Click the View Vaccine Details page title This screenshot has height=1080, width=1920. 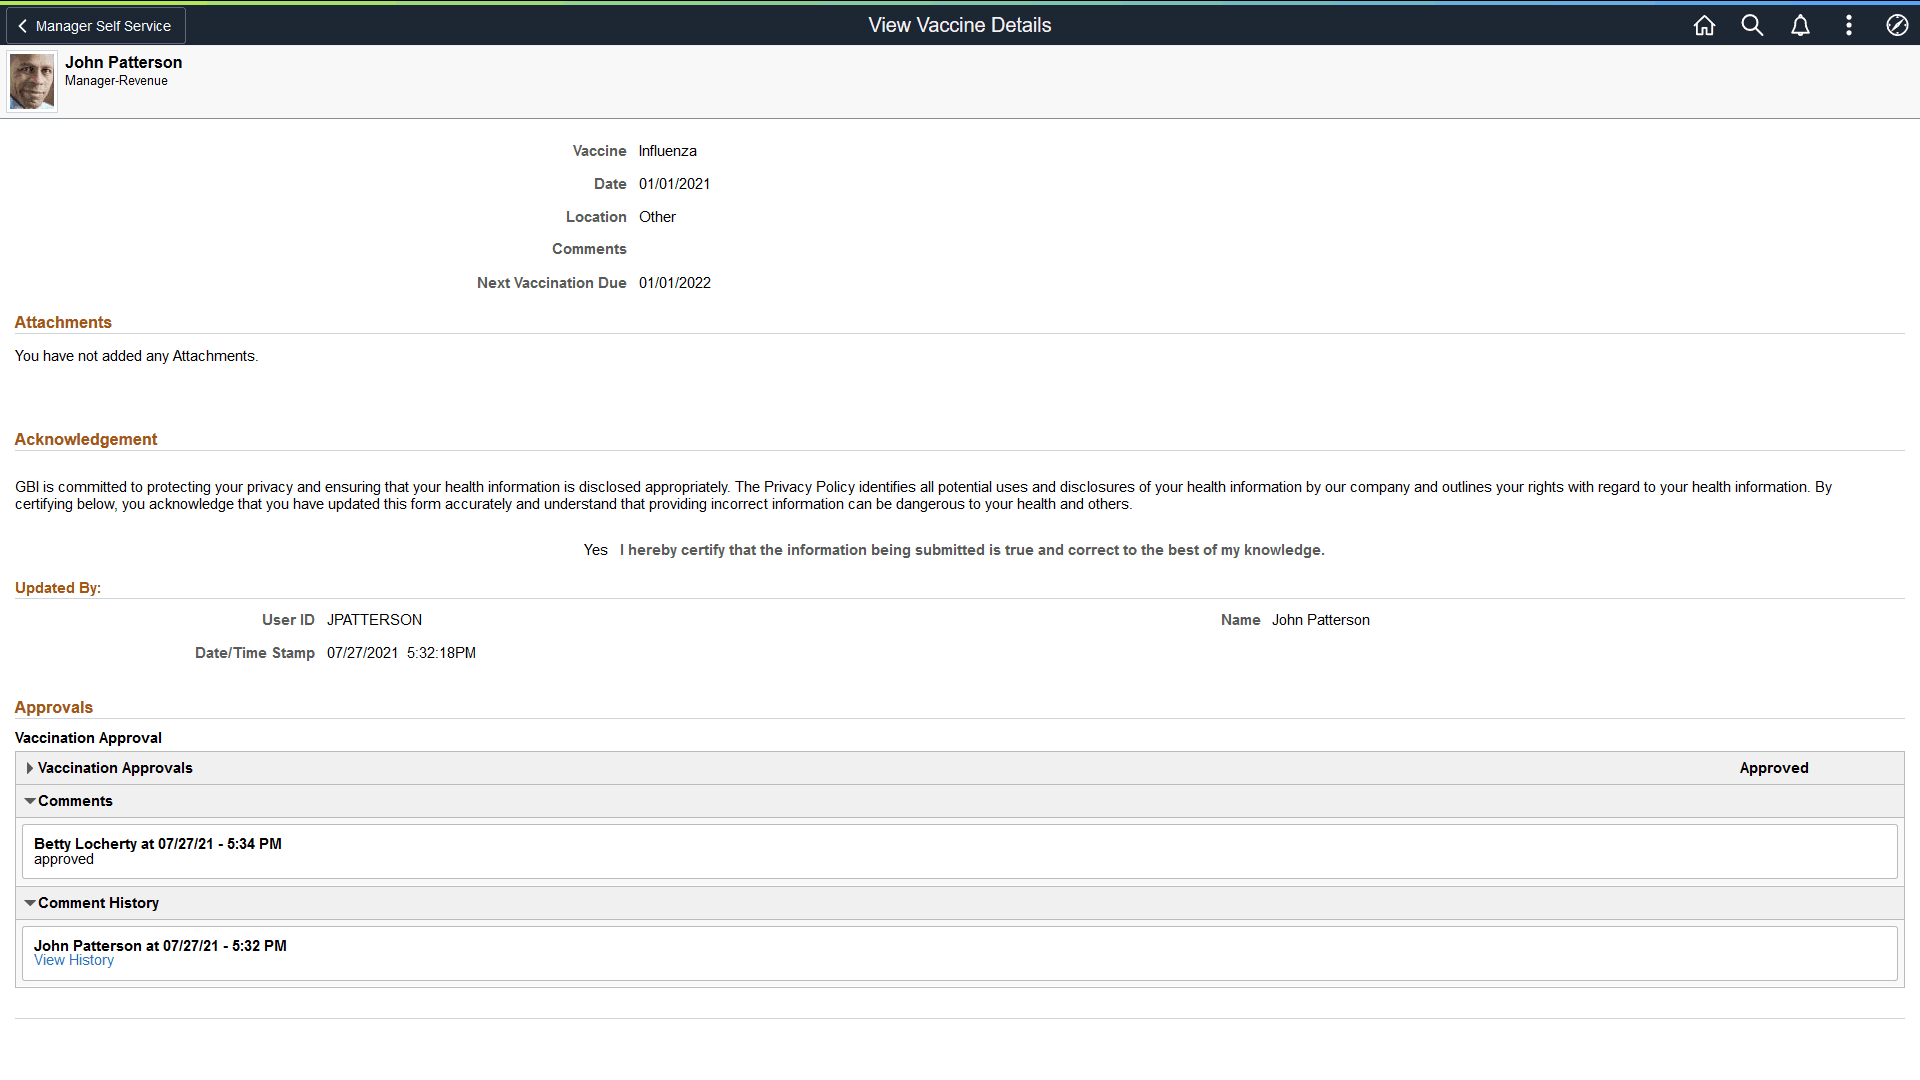pos(959,26)
